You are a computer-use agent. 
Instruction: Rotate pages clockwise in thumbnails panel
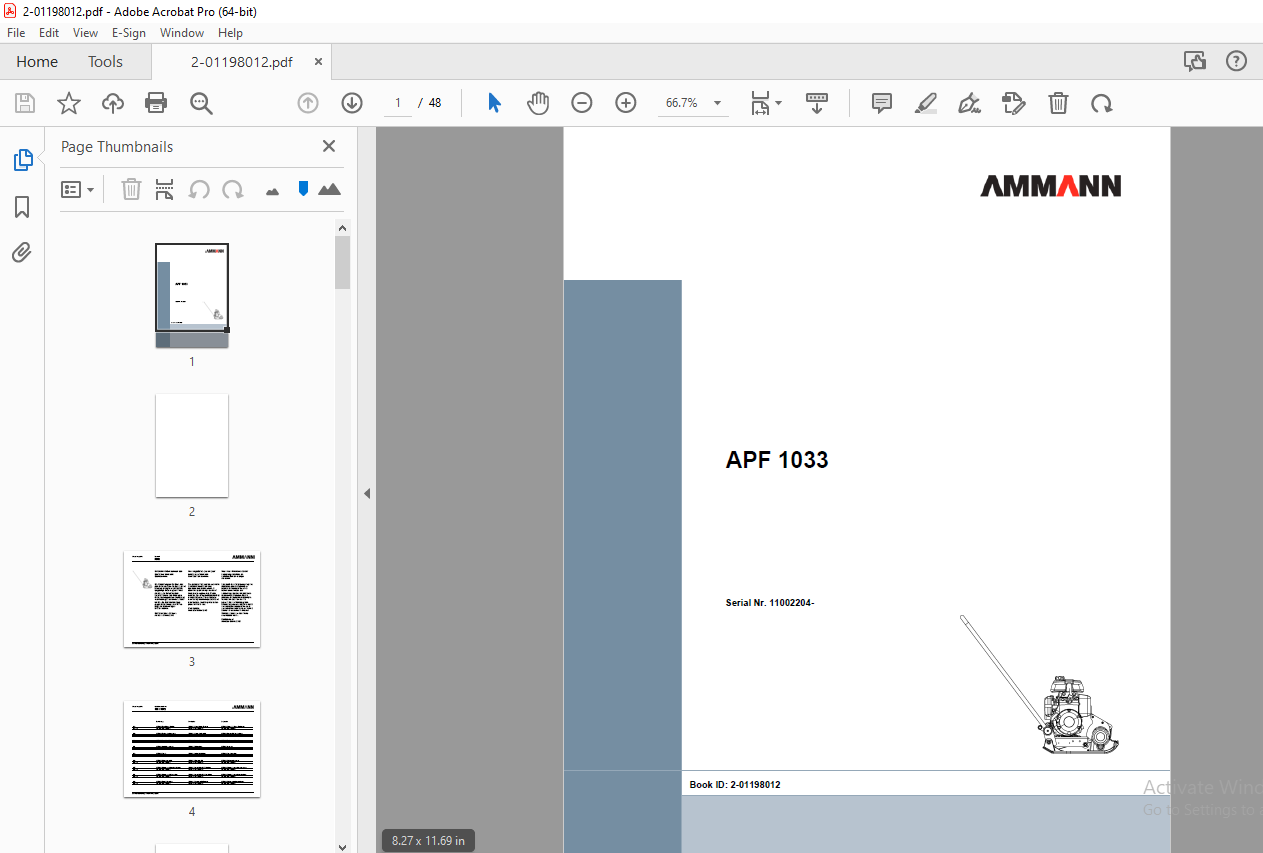[233, 189]
